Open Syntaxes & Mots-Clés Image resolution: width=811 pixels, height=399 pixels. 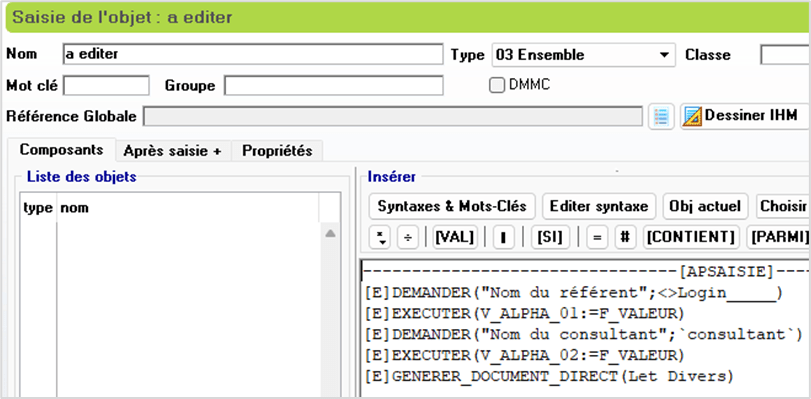click(452, 206)
